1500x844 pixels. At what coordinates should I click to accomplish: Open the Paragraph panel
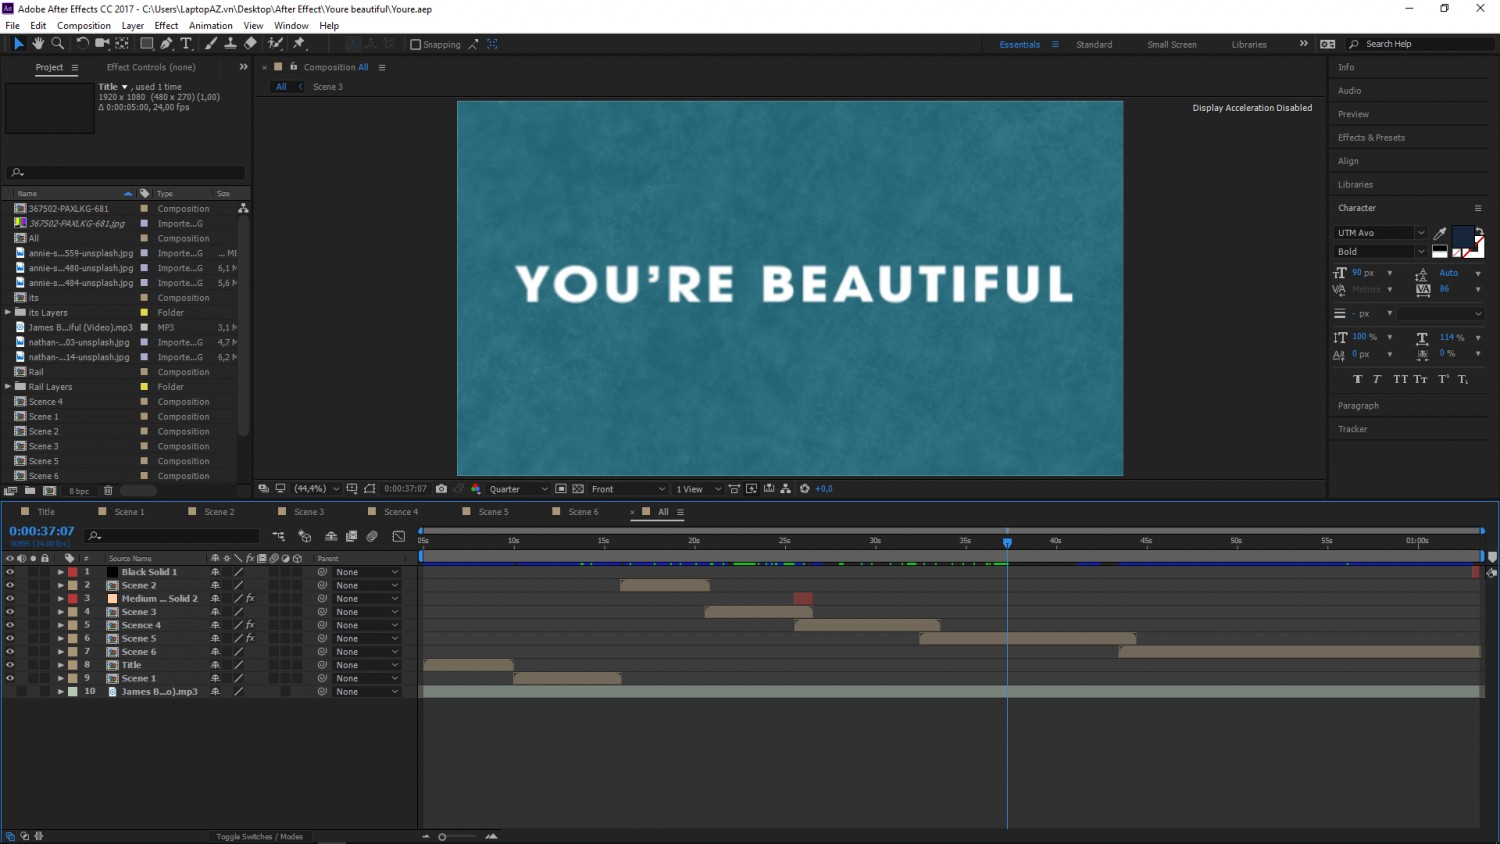[x=1358, y=406]
